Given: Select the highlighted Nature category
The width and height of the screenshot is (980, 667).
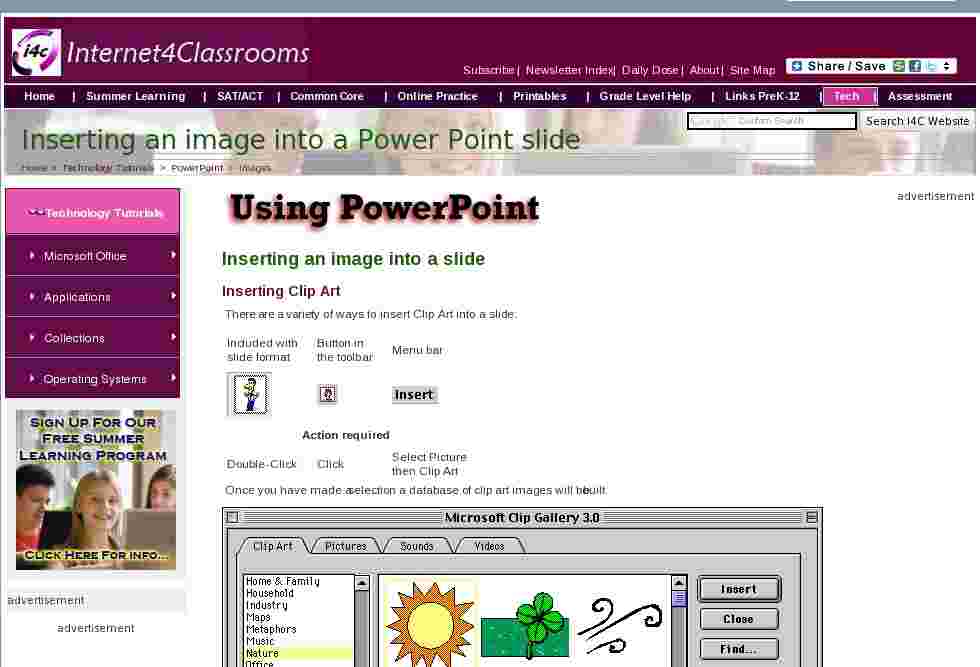Looking at the screenshot, I should (298, 653).
